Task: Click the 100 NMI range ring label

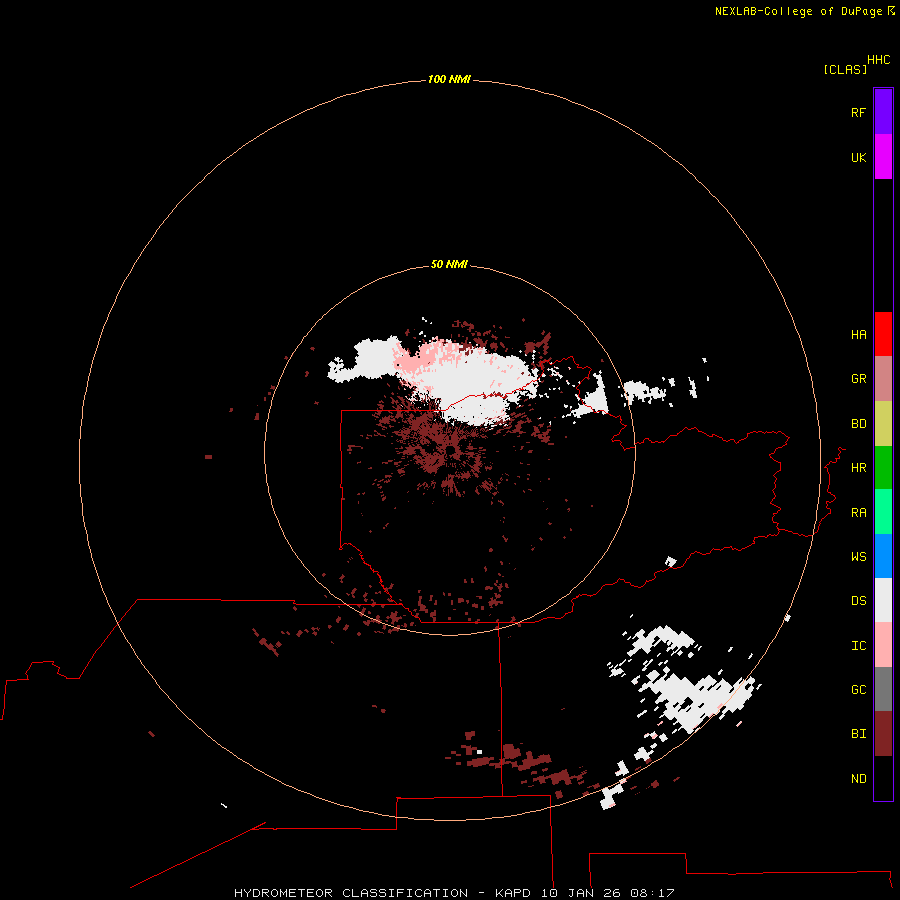Action: click(449, 79)
